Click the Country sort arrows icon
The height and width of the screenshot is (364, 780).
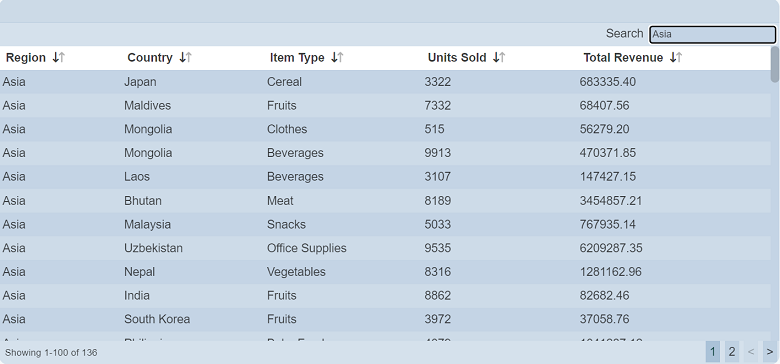(x=186, y=58)
